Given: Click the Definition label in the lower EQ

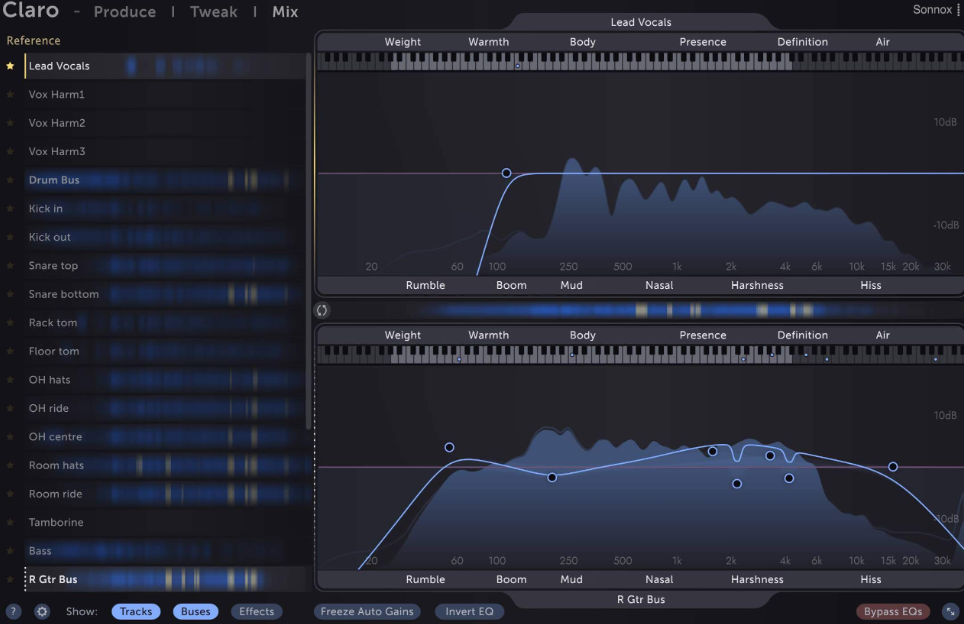Looking at the screenshot, I should 802,335.
